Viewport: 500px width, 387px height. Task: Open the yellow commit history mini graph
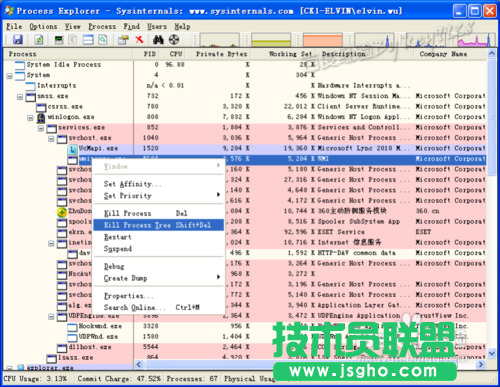(271, 40)
